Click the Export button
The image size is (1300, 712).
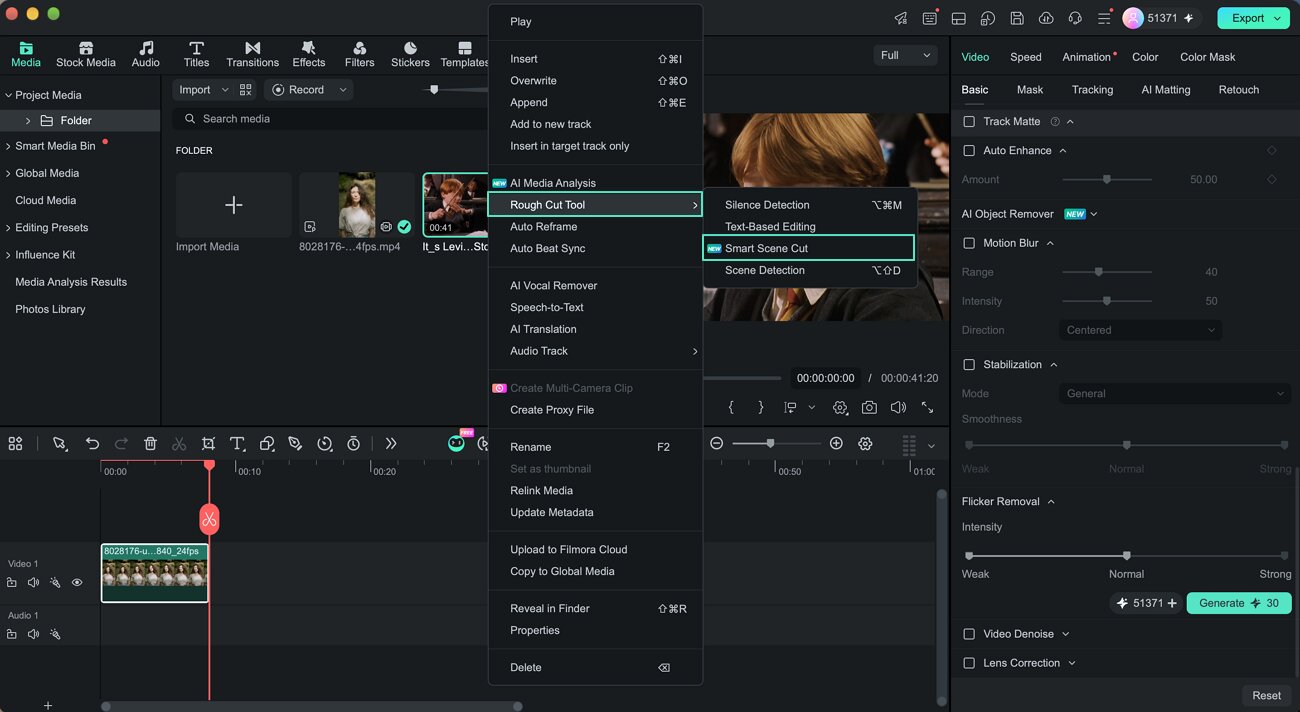[1253, 18]
